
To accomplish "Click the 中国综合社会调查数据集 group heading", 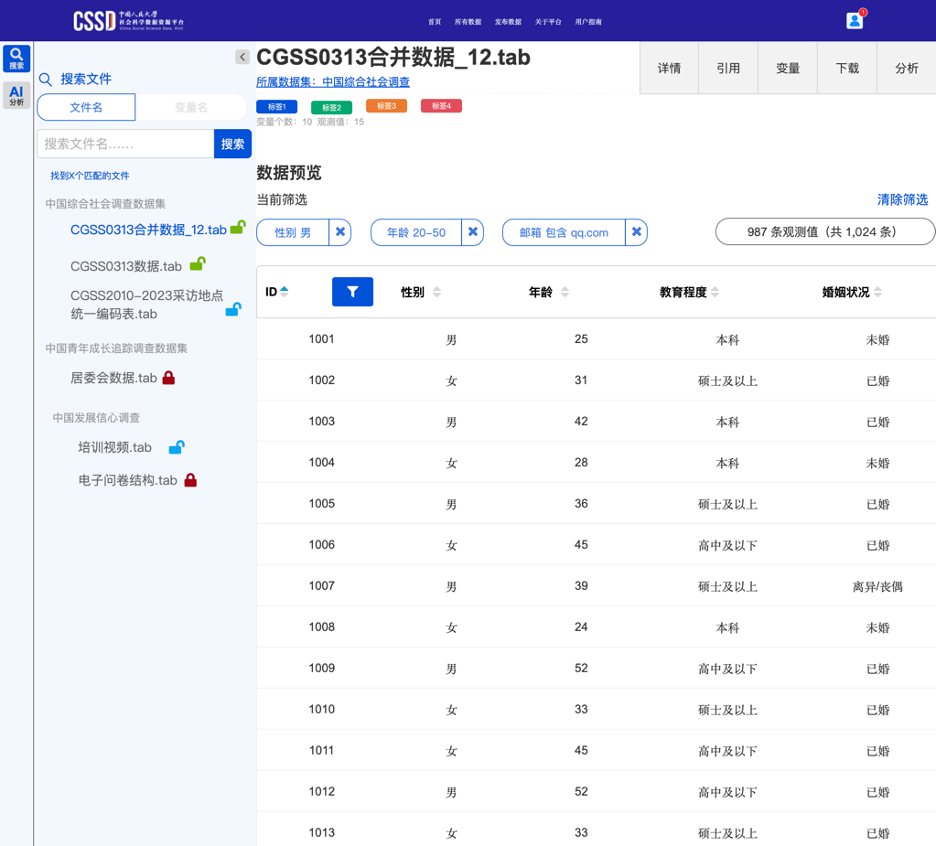I will pyautogui.click(x=105, y=204).
